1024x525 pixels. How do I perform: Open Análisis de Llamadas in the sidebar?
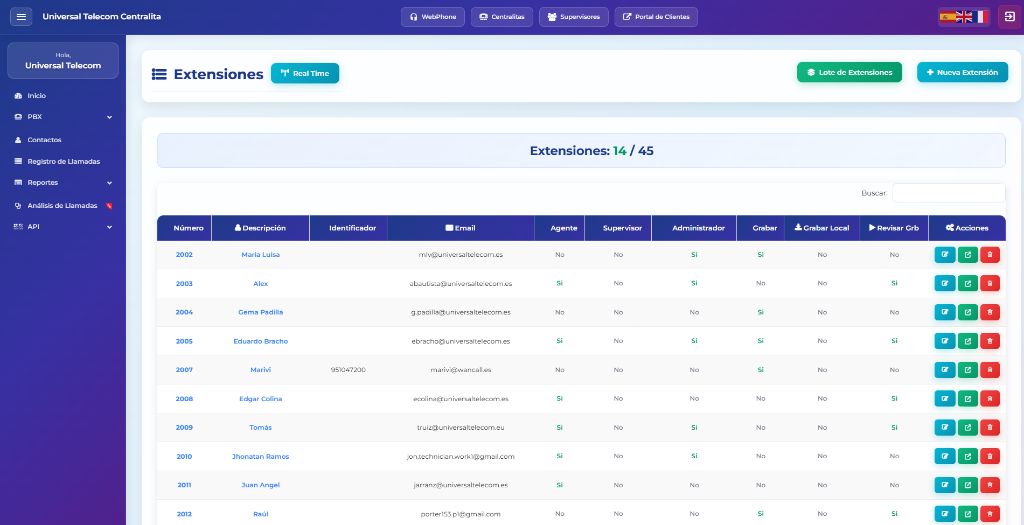(62, 205)
